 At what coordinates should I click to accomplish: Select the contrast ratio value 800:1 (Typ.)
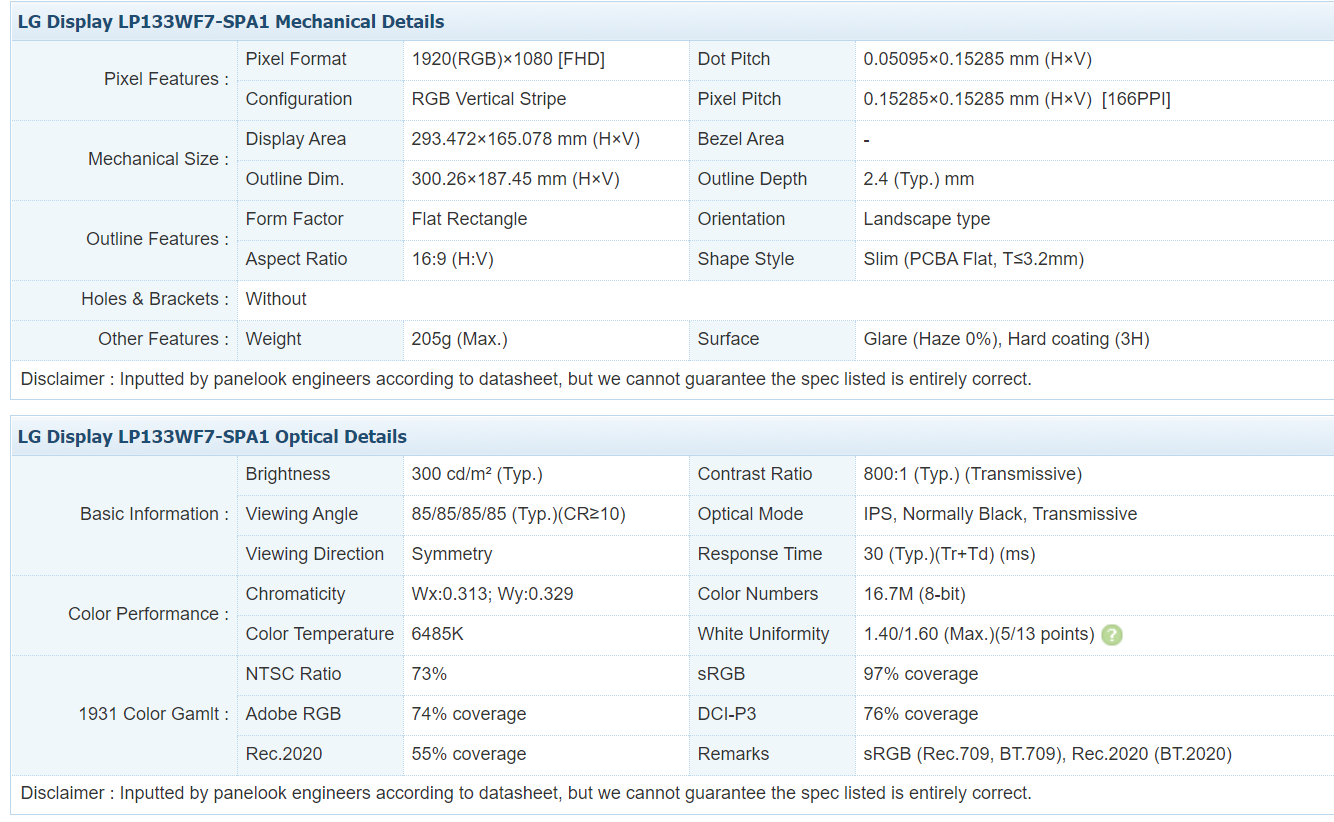(972, 474)
